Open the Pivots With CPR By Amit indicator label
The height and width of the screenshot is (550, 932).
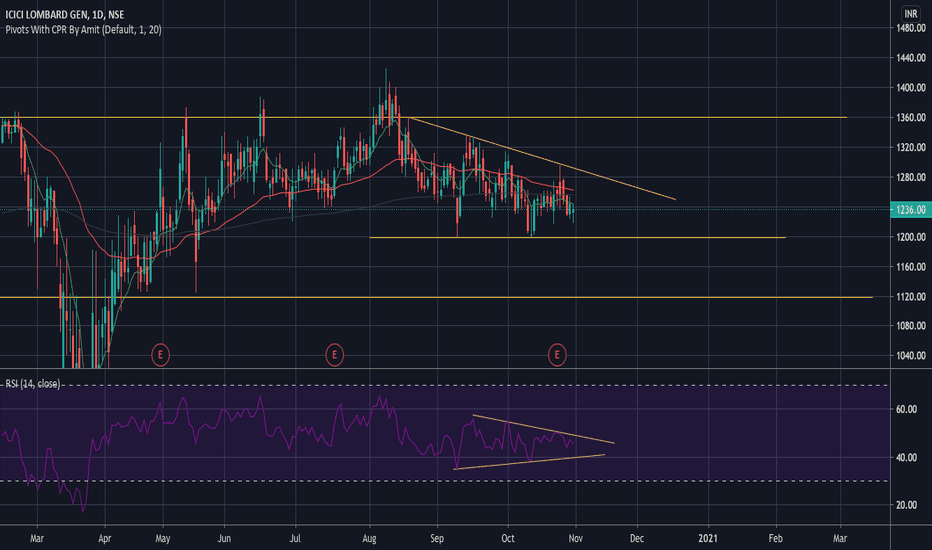click(x=83, y=30)
